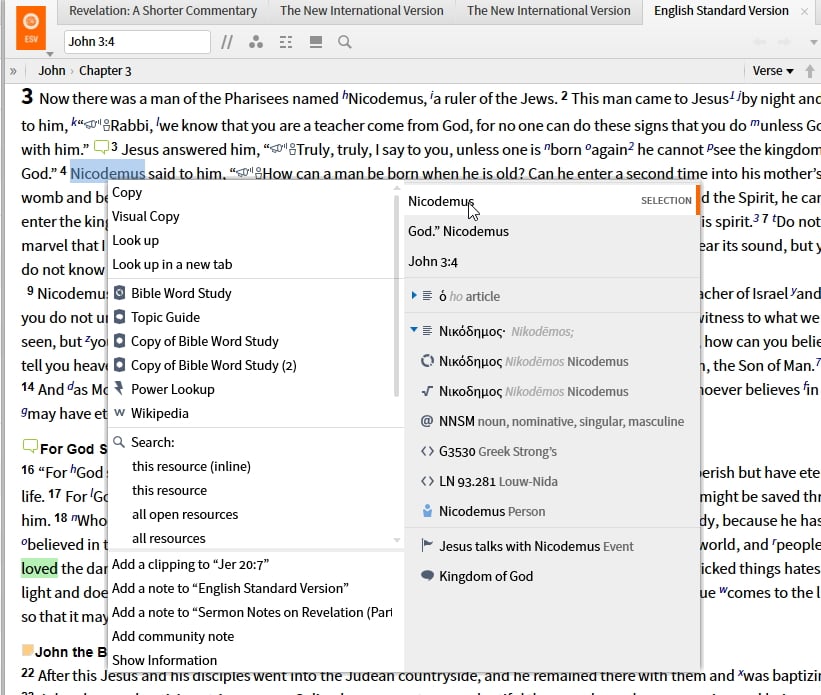
Task: Click the Kingdom of God topic icon
Action: (x=427, y=576)
